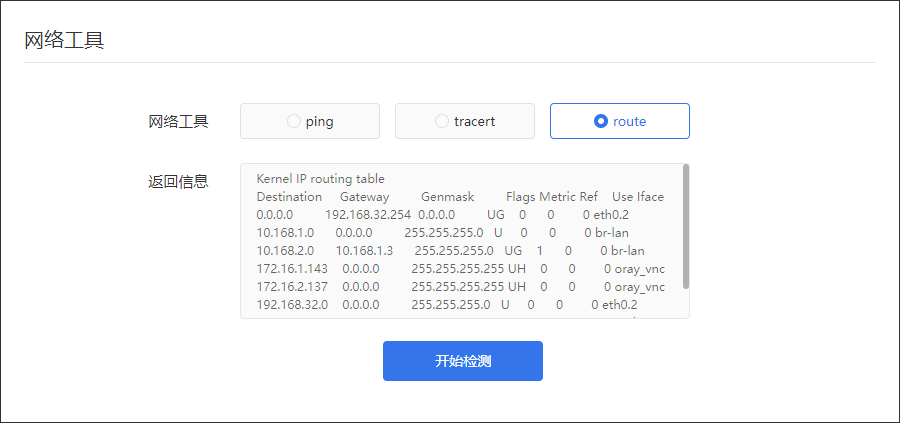Image resolution: width=900 pixels, height=423 pixels.
Task: Click the scrollbar thumb in 返回信息 box
Action: coord(686,226)
